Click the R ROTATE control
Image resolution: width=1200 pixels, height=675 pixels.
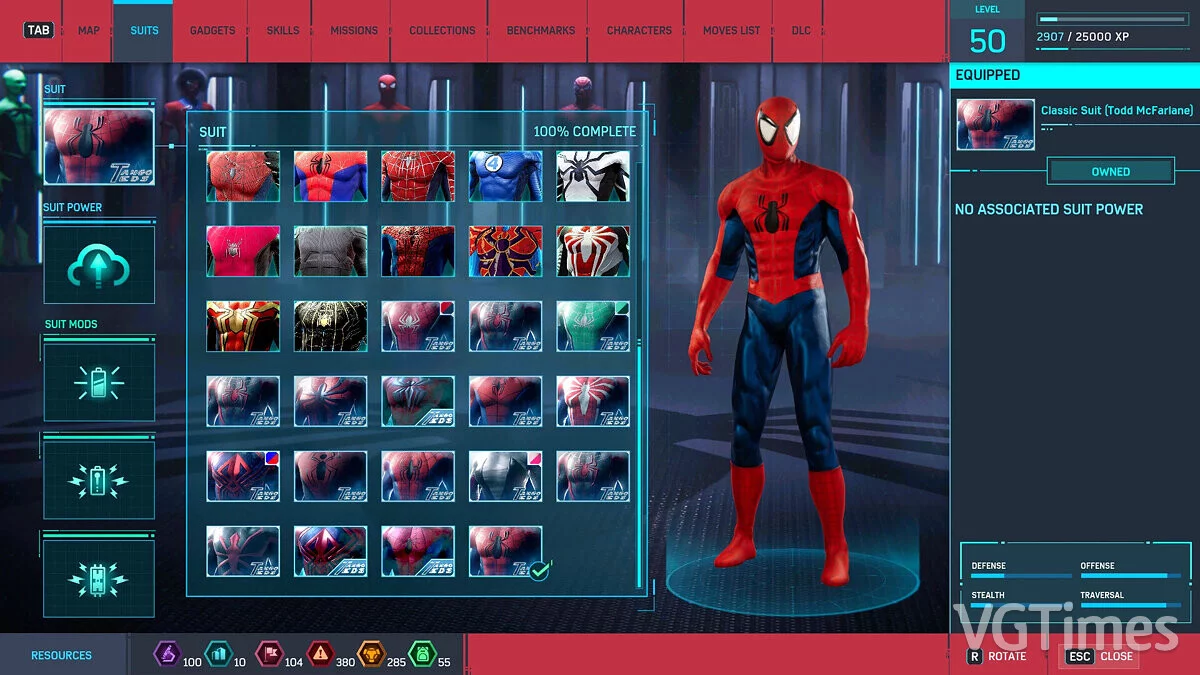pyautogui.click(x=995, y=657)
